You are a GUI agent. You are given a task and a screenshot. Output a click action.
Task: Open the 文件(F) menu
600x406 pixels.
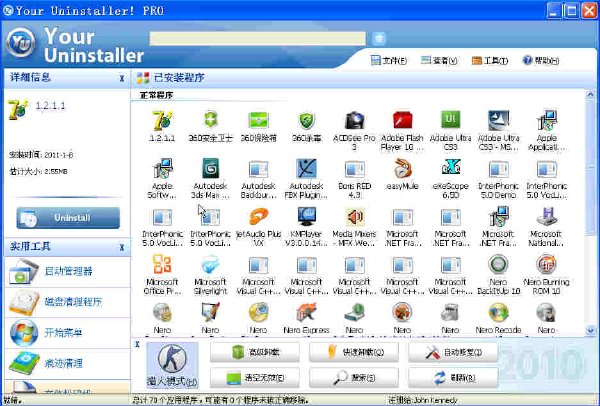[389, 60]
